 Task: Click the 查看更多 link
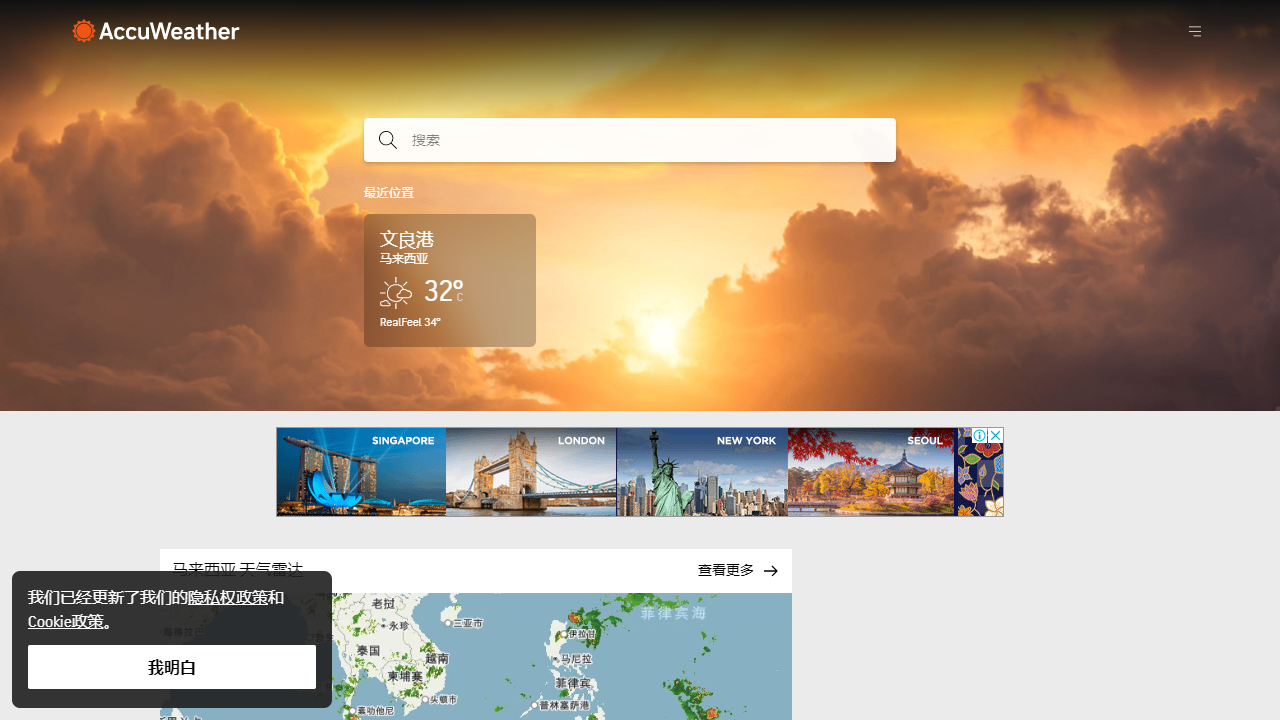coord(726,570)
